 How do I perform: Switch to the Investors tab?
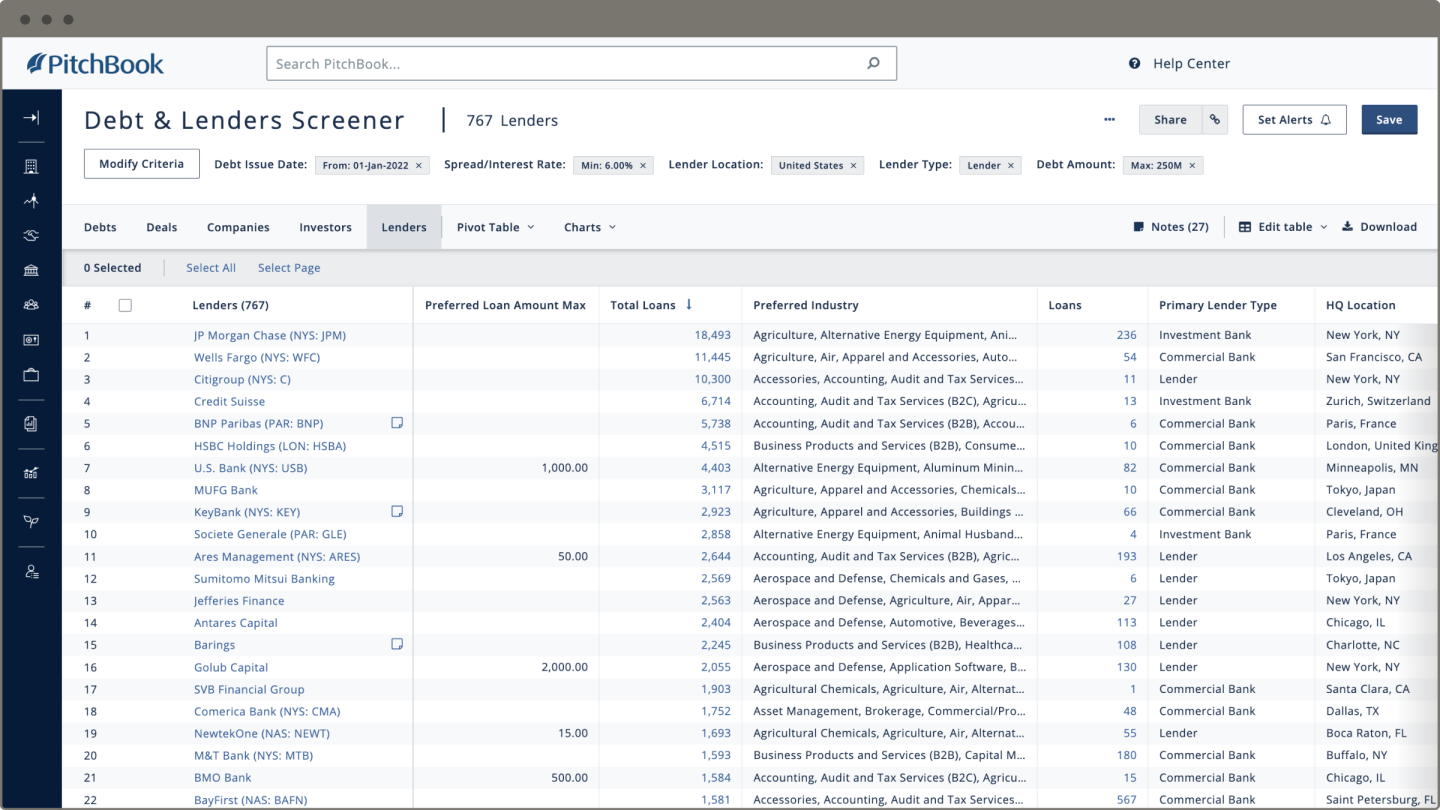326,227
